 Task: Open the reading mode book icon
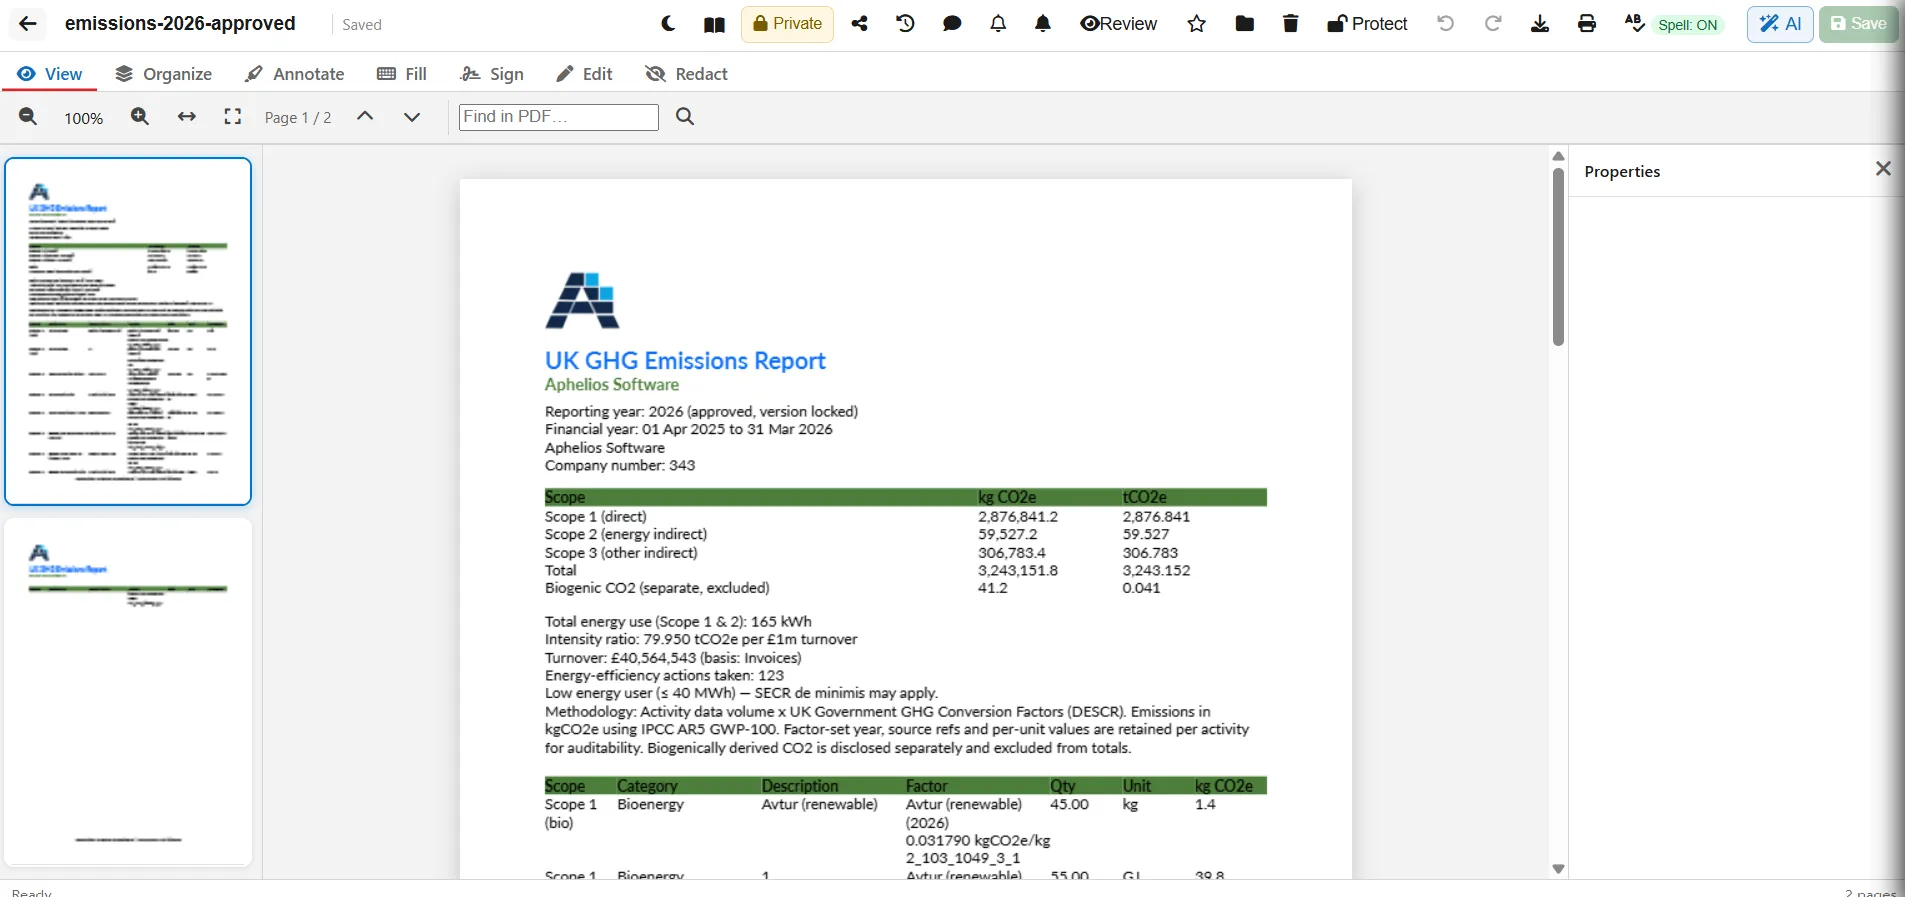tap(714, 24)
